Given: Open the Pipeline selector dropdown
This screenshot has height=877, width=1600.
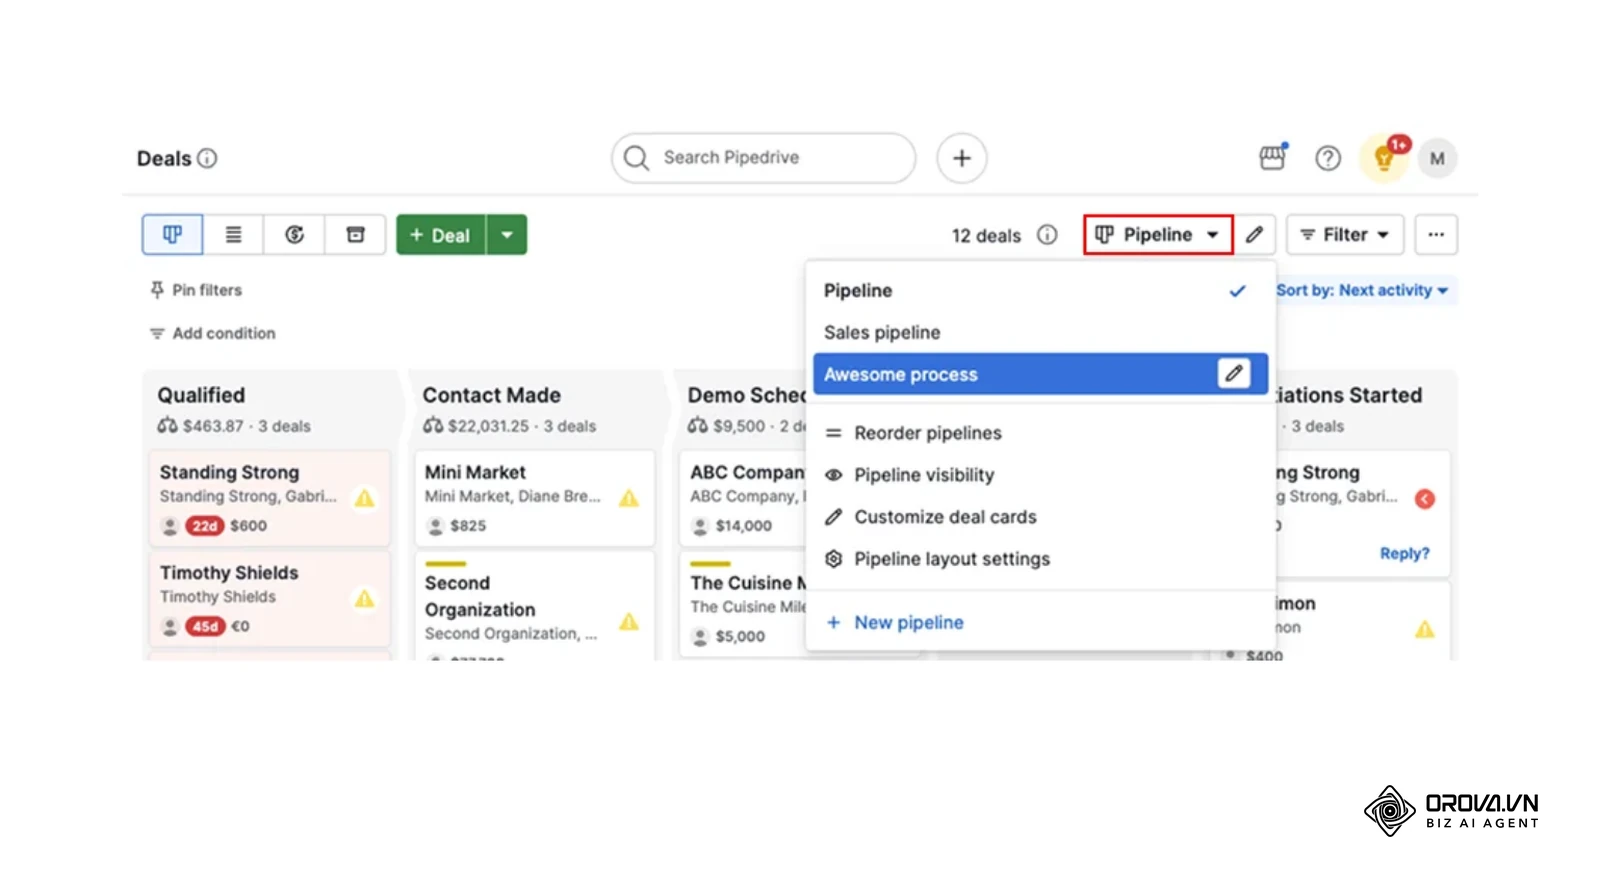Looking at the screenshot, I should (1158, 235).
